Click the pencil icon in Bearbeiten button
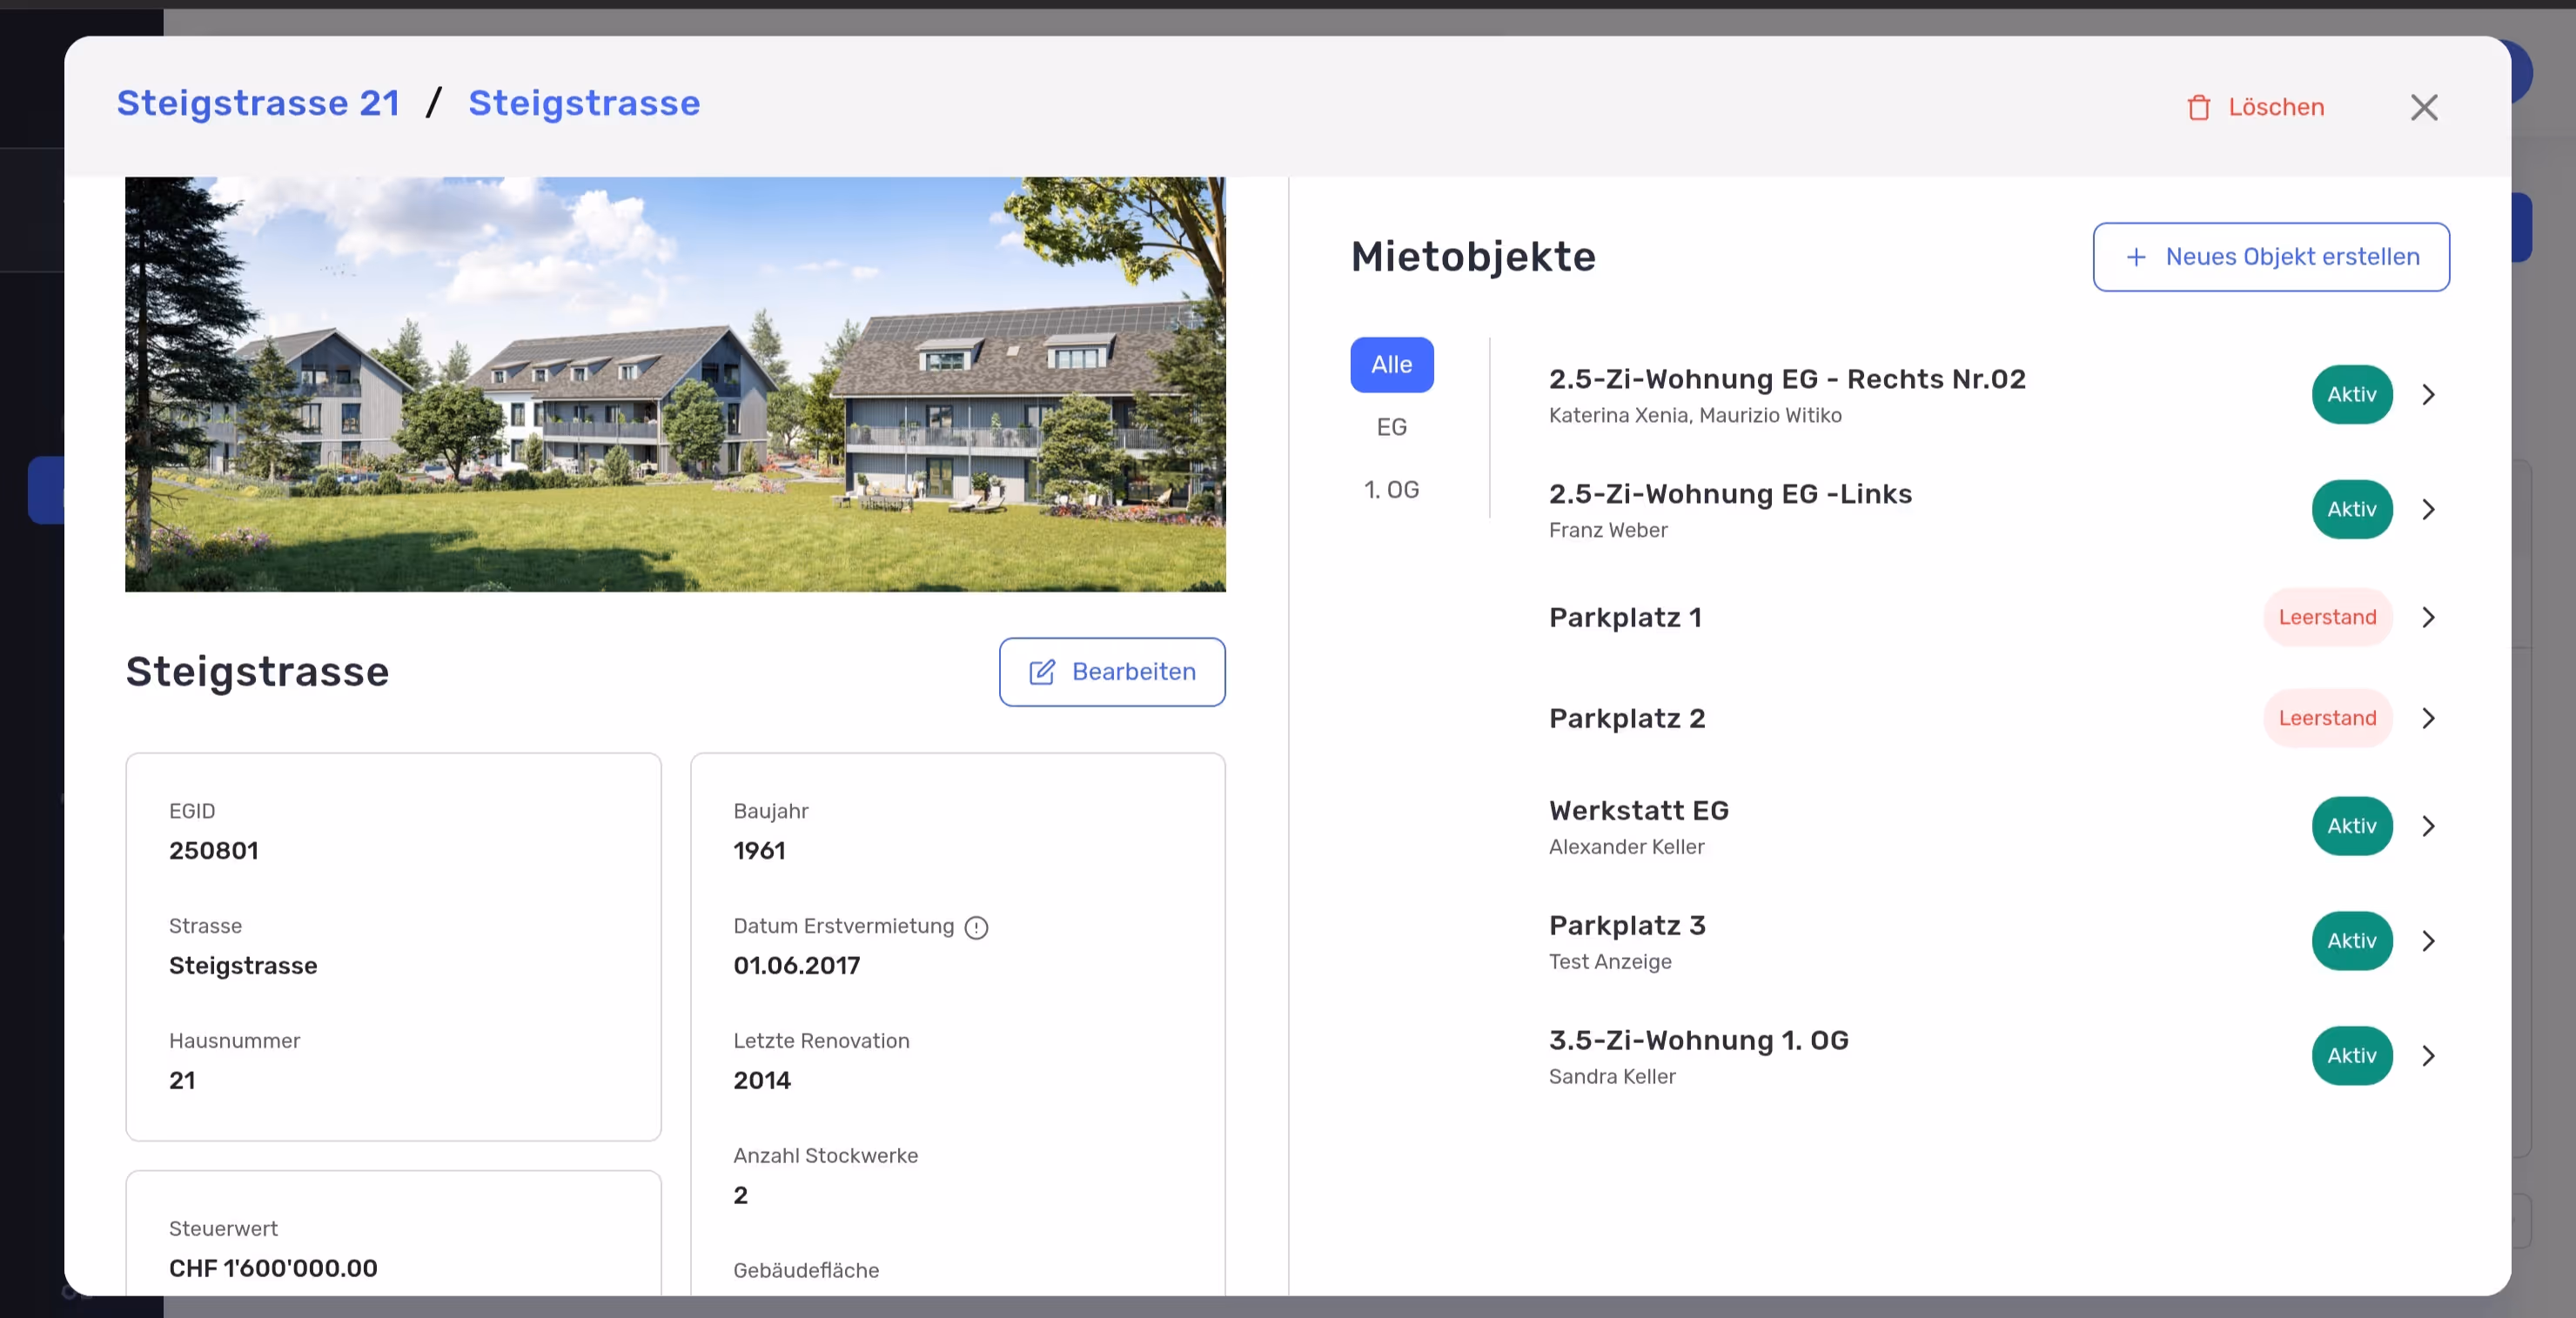The height and width of the screenshot is (1318, 2576). [x=1042, y=672]
